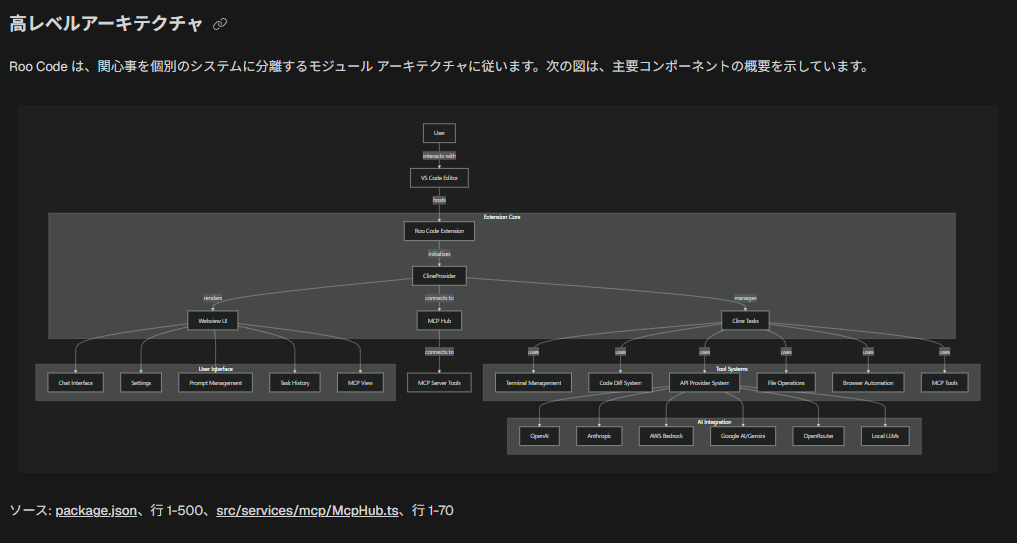The image size is (1017, 543).
Task: Click the Extension Core group title
Action: coord(501,217)
